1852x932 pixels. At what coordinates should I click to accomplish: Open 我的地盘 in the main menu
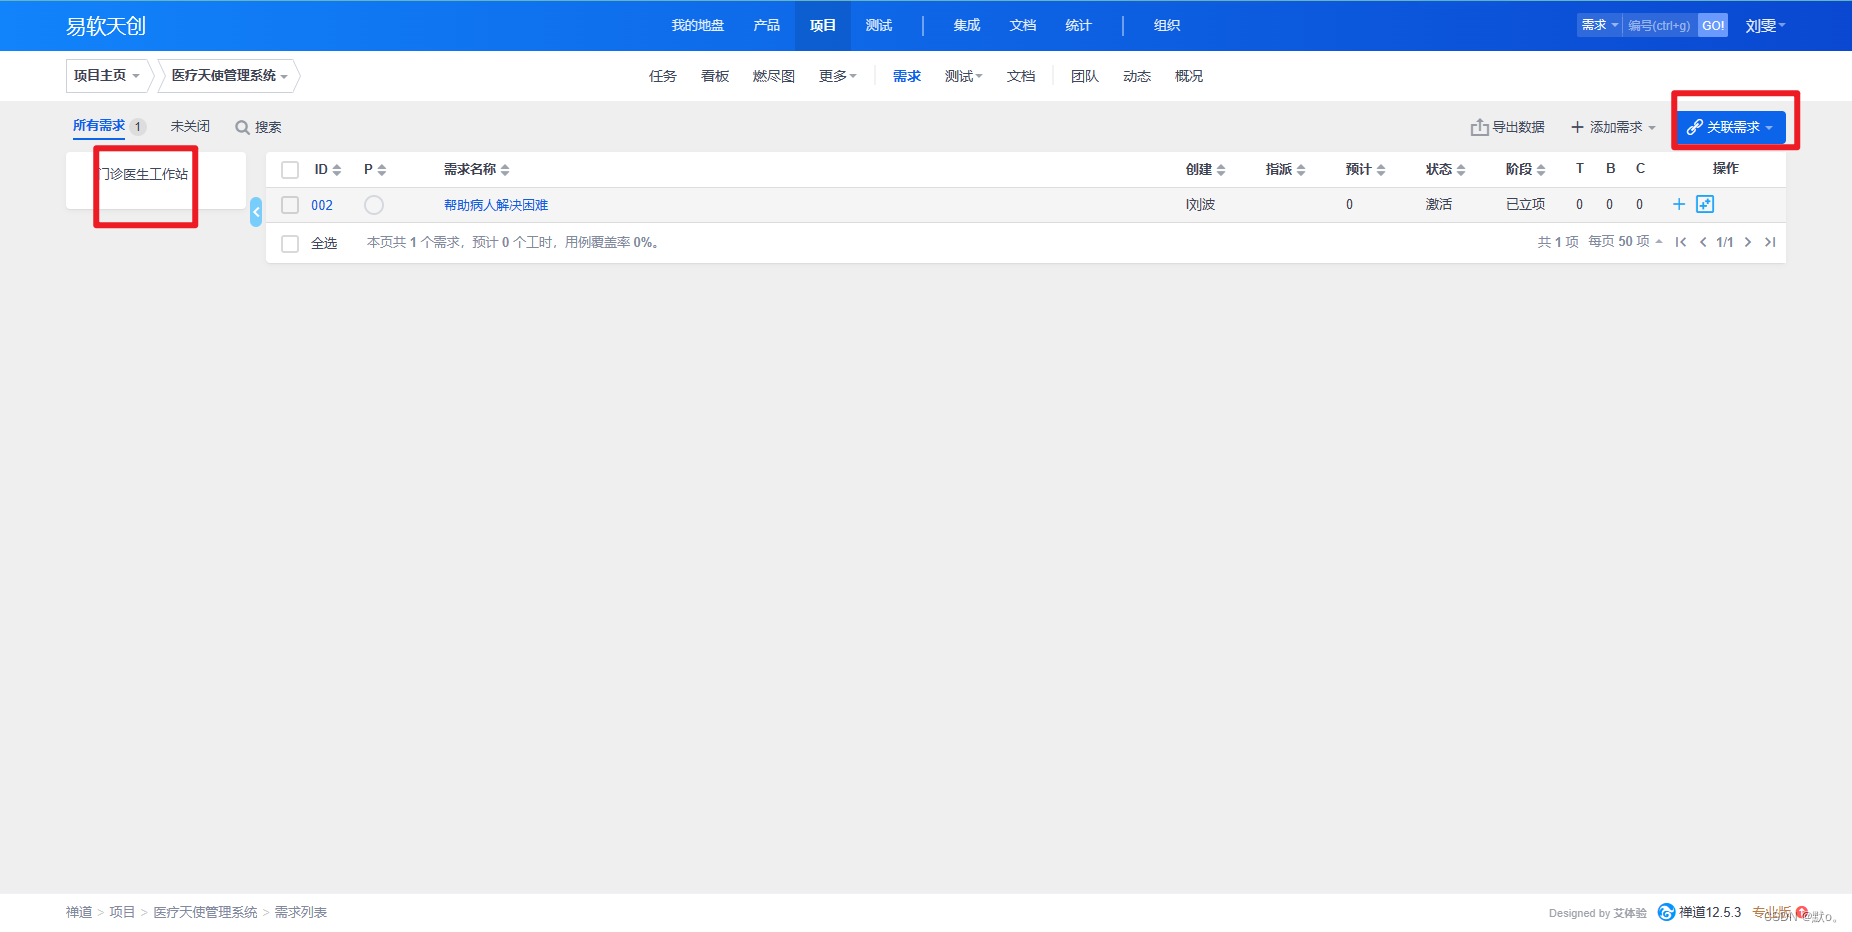coord(698,25)
